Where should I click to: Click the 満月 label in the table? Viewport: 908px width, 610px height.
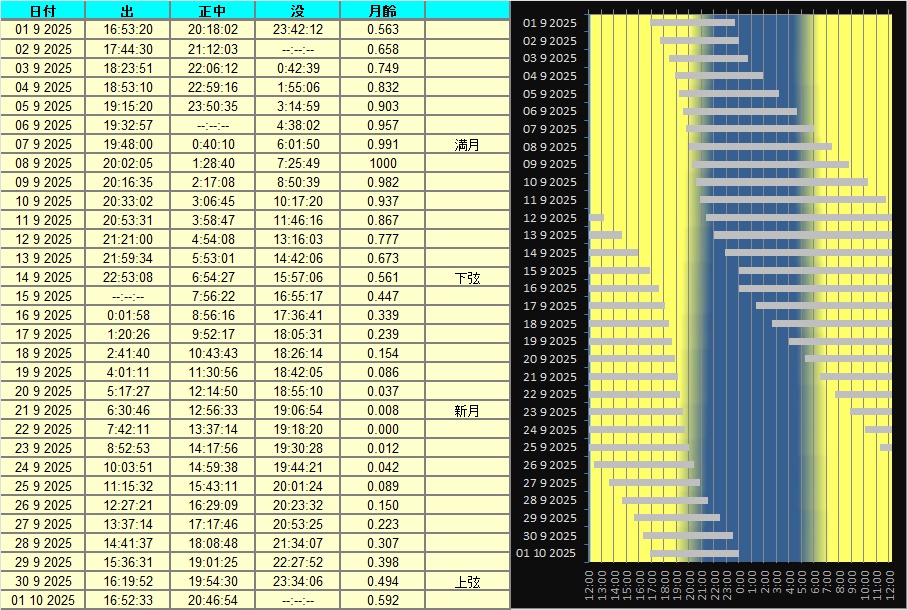click(467, 144)
